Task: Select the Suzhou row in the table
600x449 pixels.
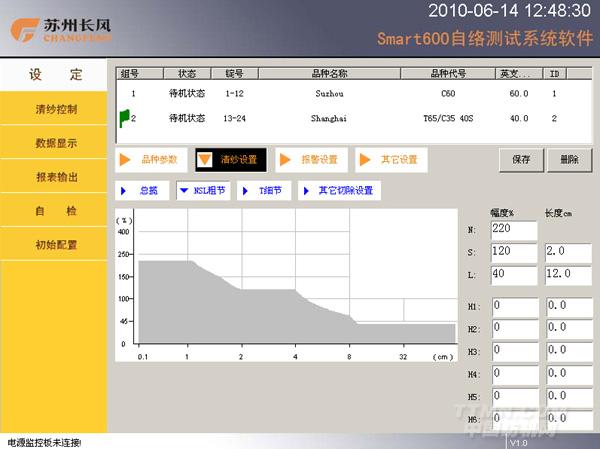Action: click(x=330, y=93)
